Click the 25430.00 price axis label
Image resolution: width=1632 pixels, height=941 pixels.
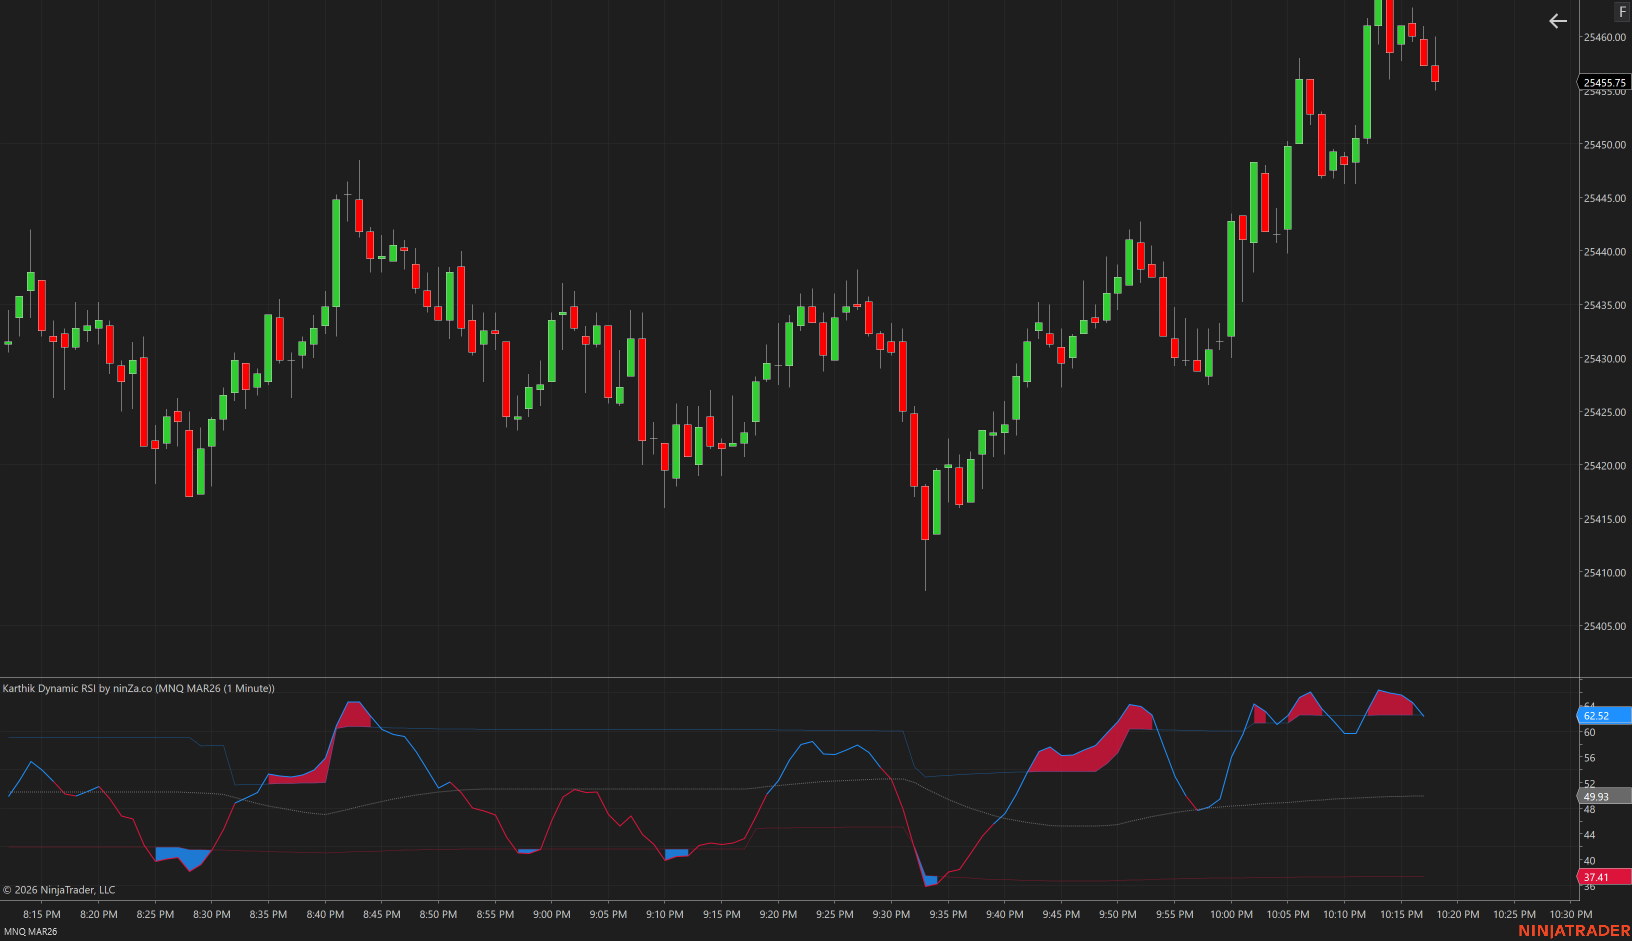(1604, 358)
